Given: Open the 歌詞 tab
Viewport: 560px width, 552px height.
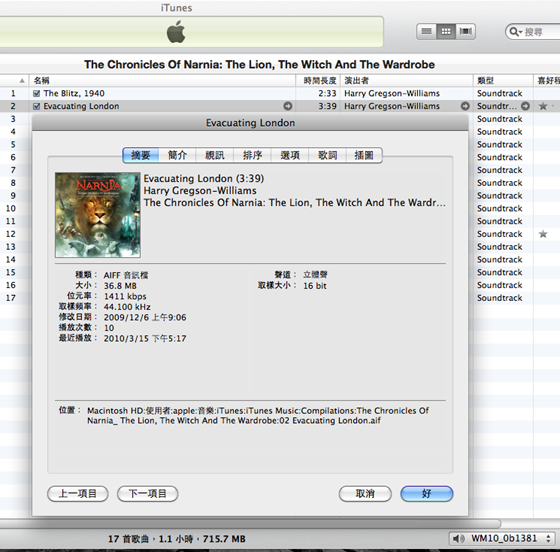Looking at the screenshot, I should 328,155.
